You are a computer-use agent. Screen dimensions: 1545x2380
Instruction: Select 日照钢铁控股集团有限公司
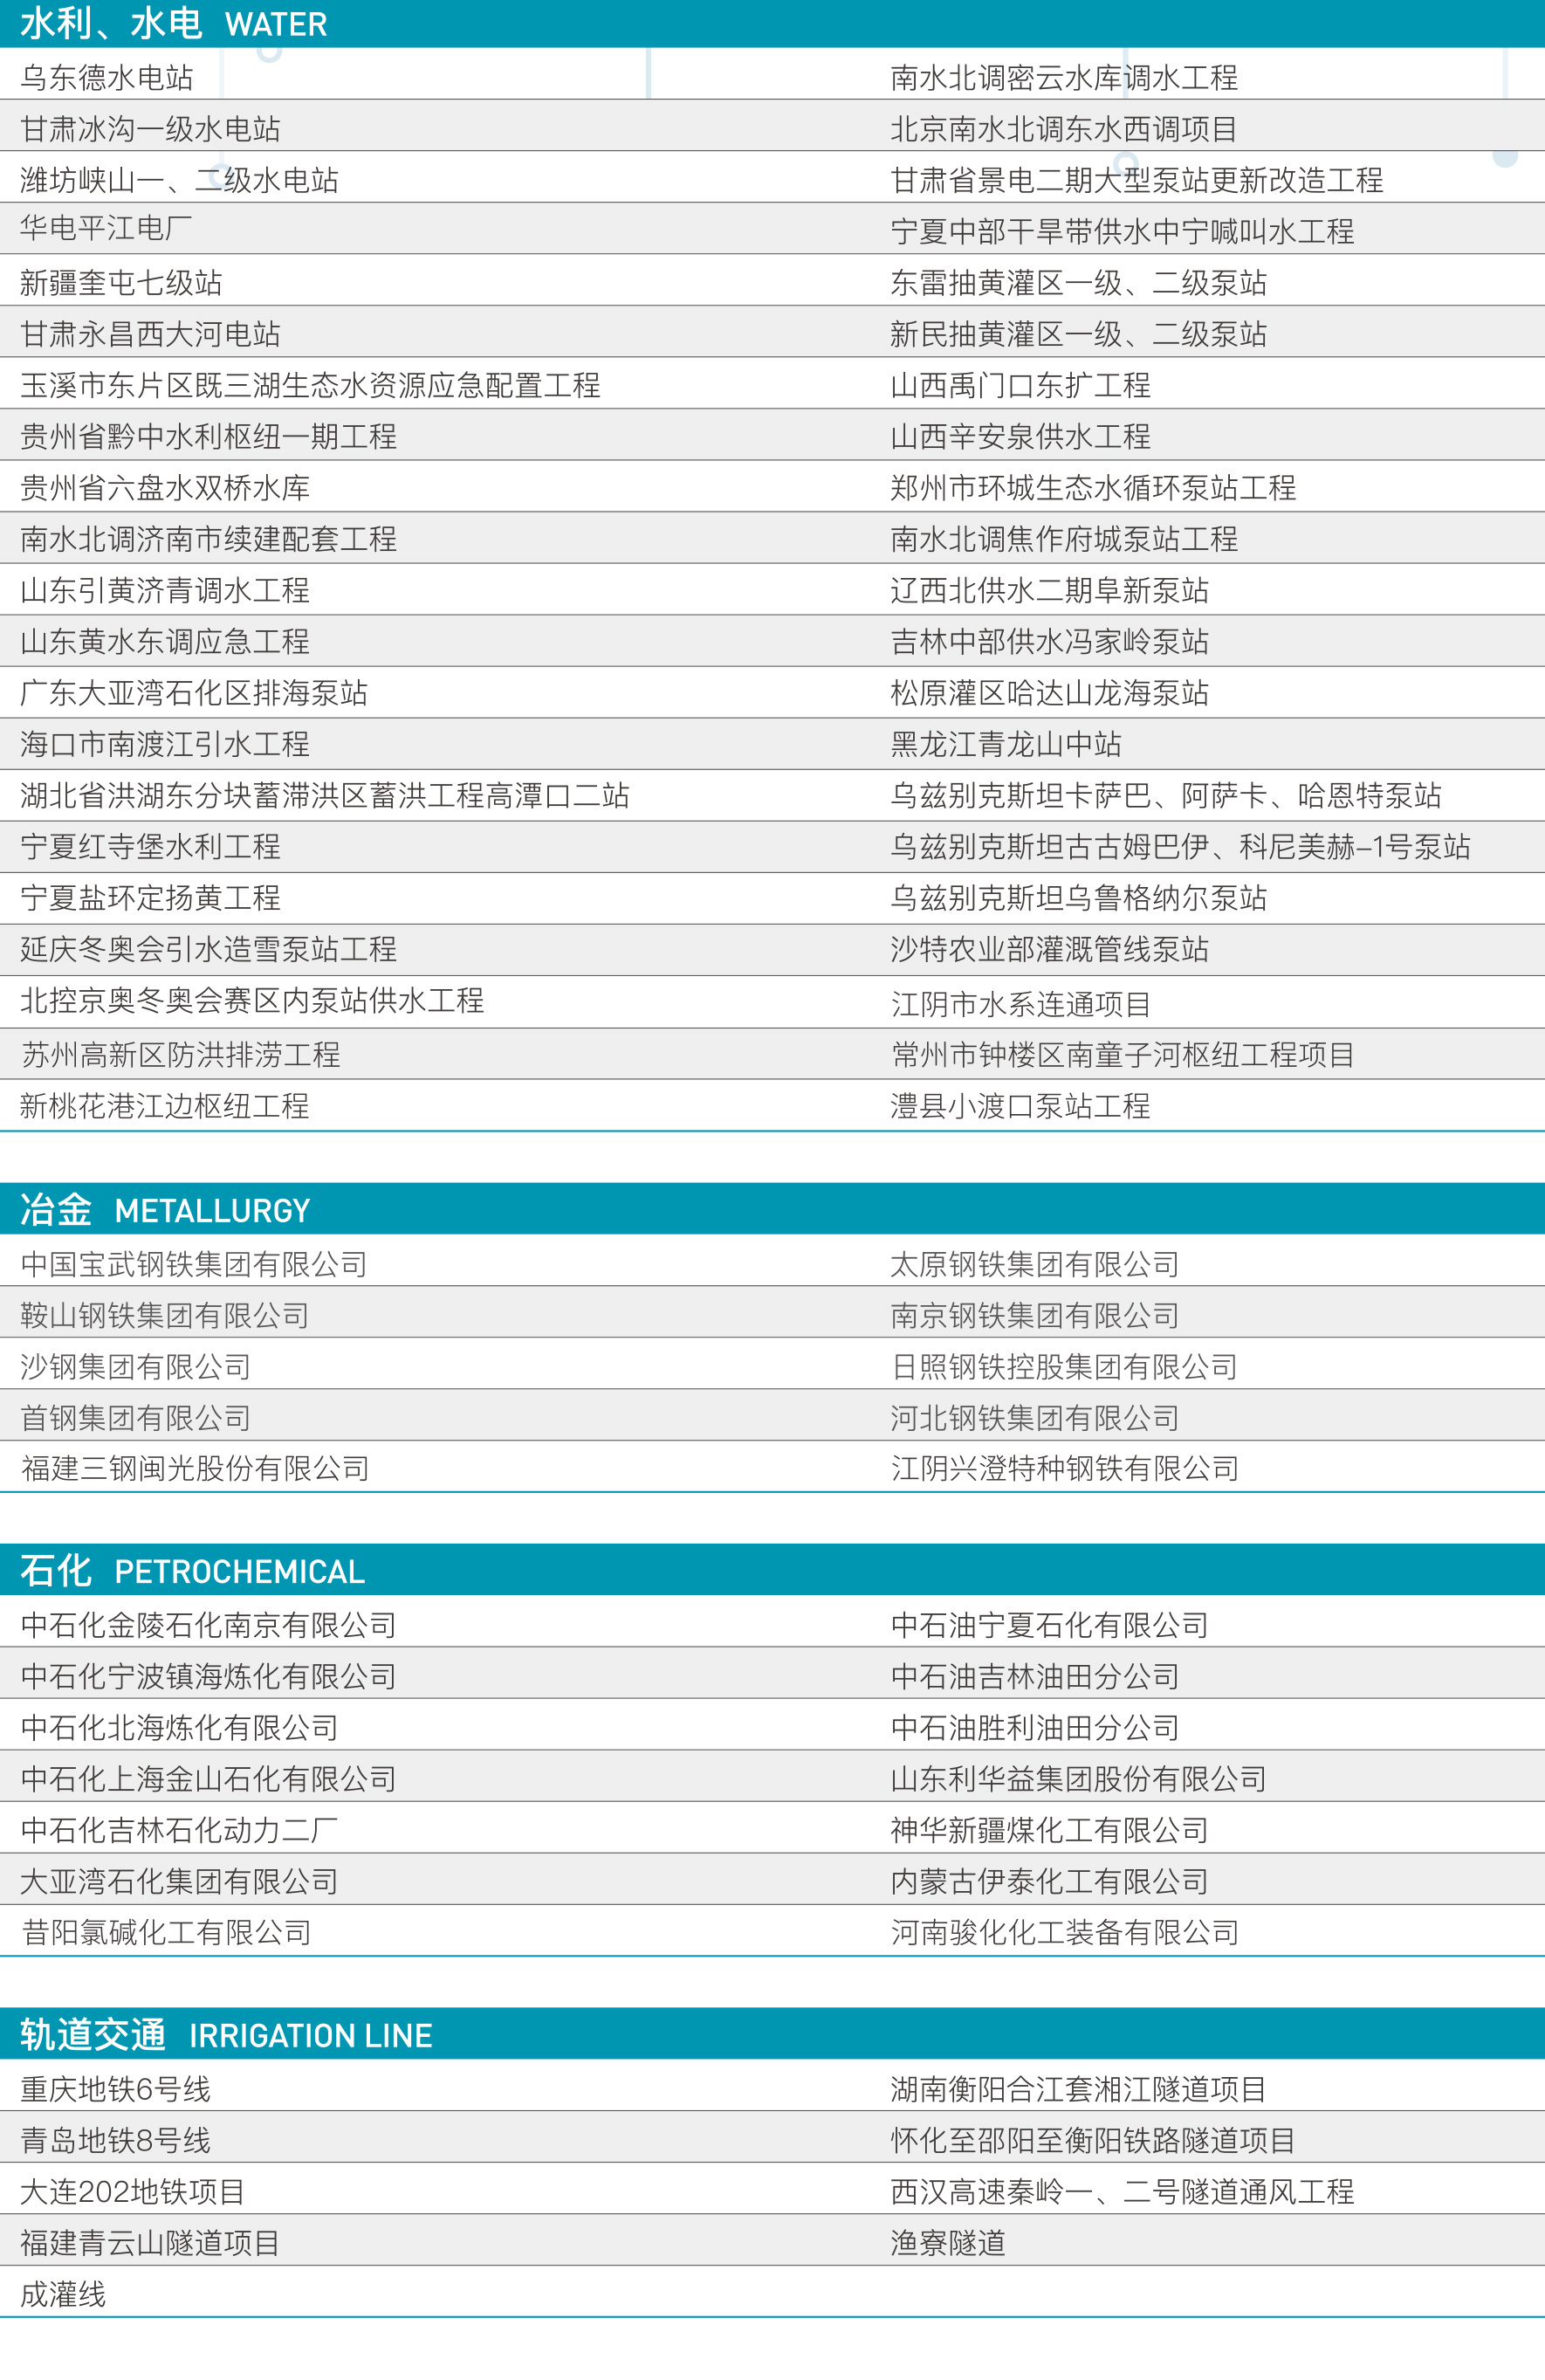pyautogui.click(x=1064, y=1366)
